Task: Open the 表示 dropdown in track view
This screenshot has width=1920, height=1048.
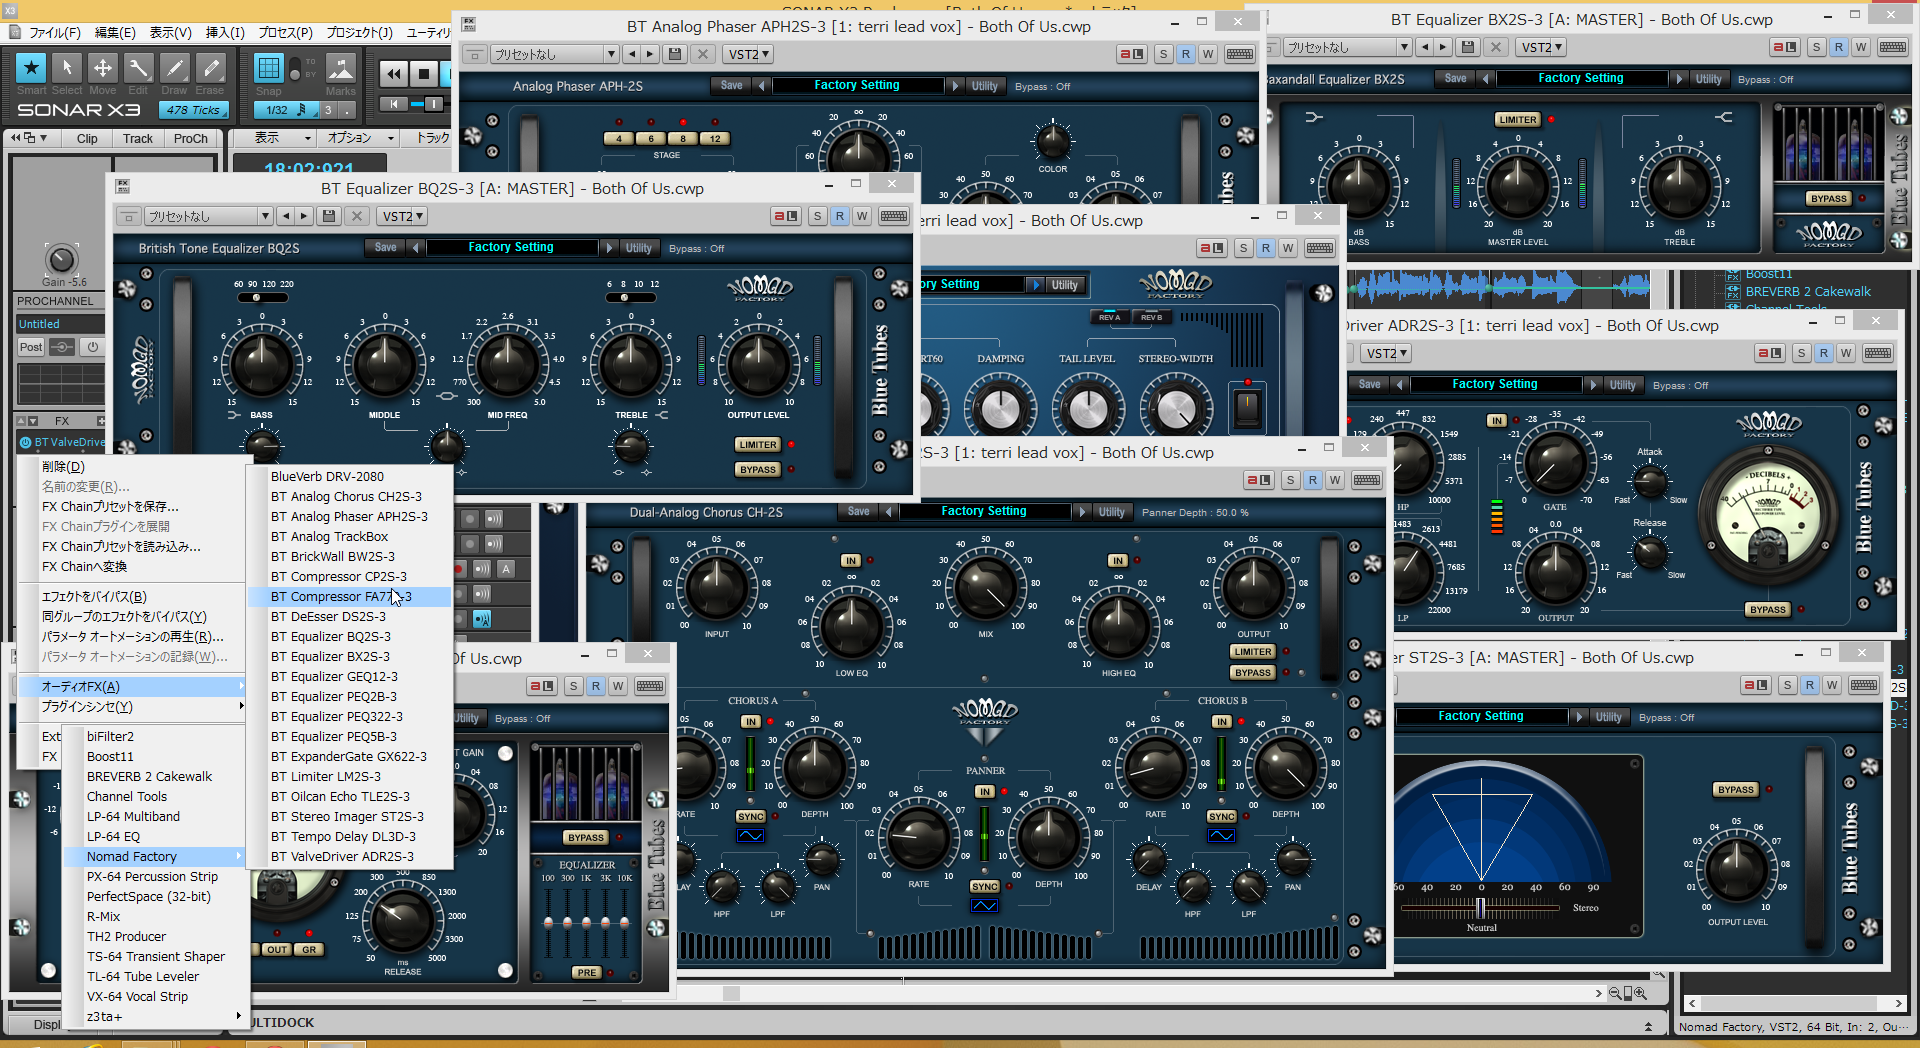Action: tap(276, 138)
